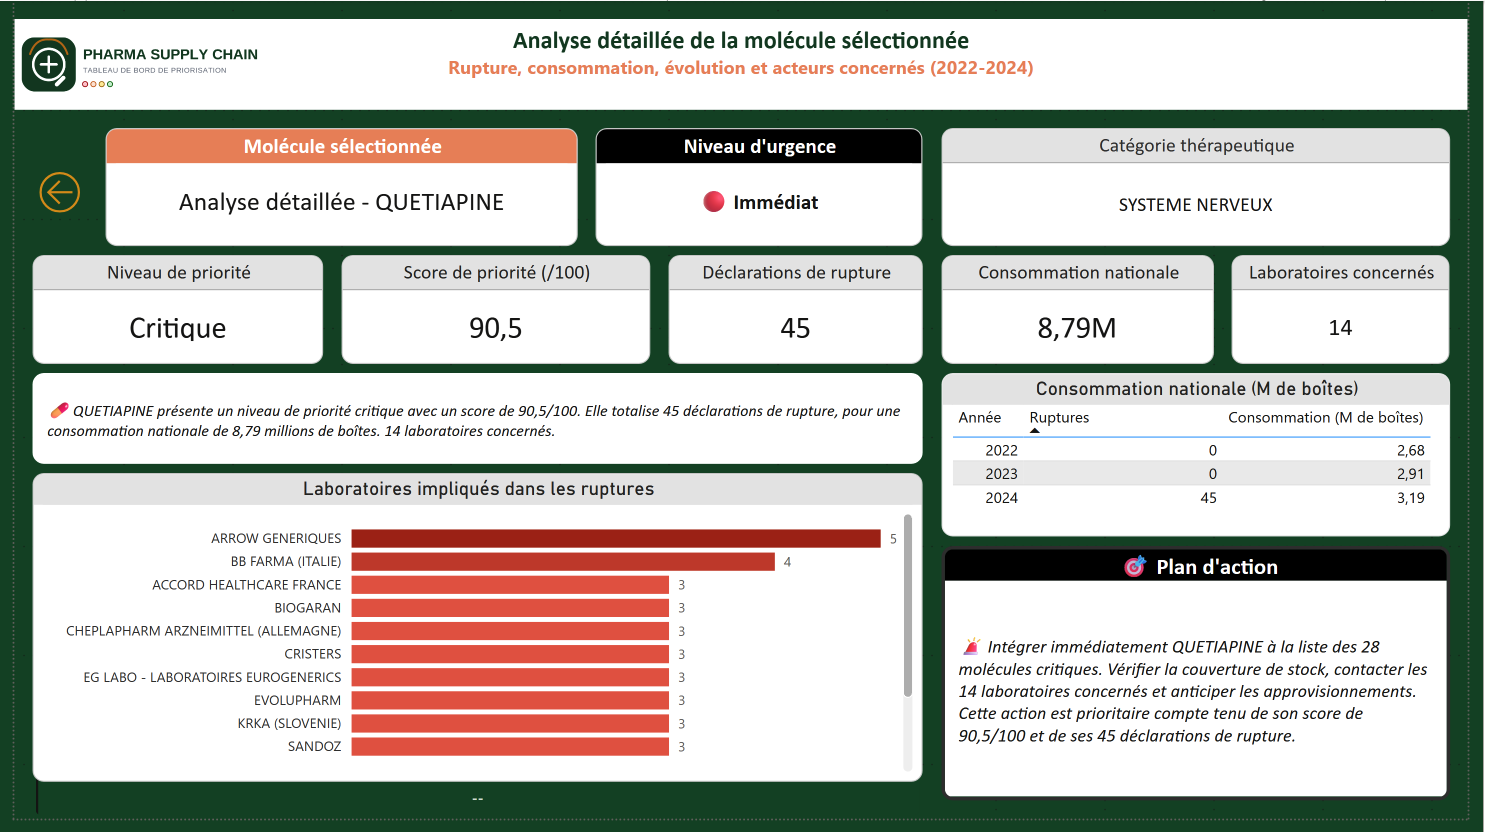Click the target icon next to Plan d'action
This screenshot has width=1485, height=832.
(x=1135, y=567)
